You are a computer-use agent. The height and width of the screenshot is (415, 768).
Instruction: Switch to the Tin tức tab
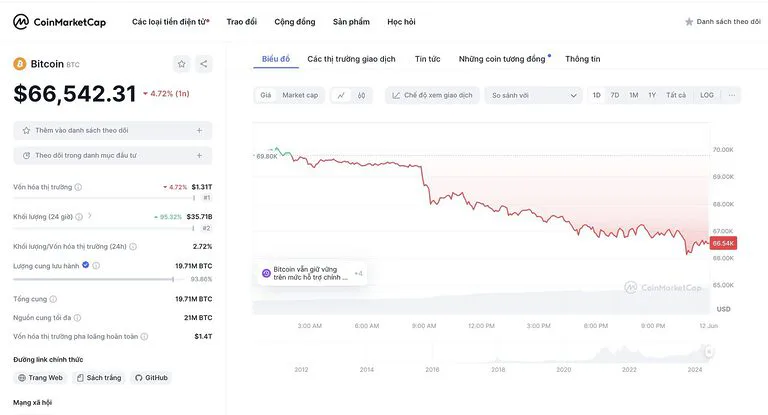[x=427, y=59]
